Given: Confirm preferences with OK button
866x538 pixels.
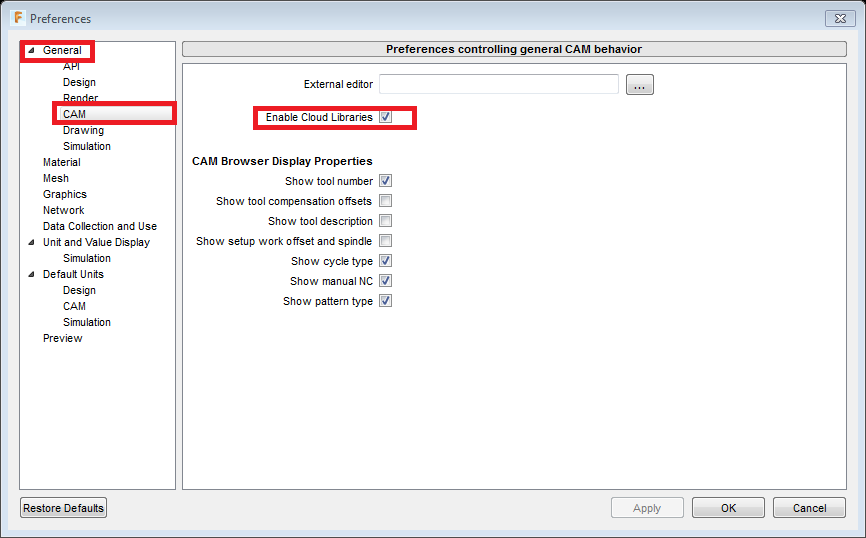Looking at the screenshot, I should 728,508.
